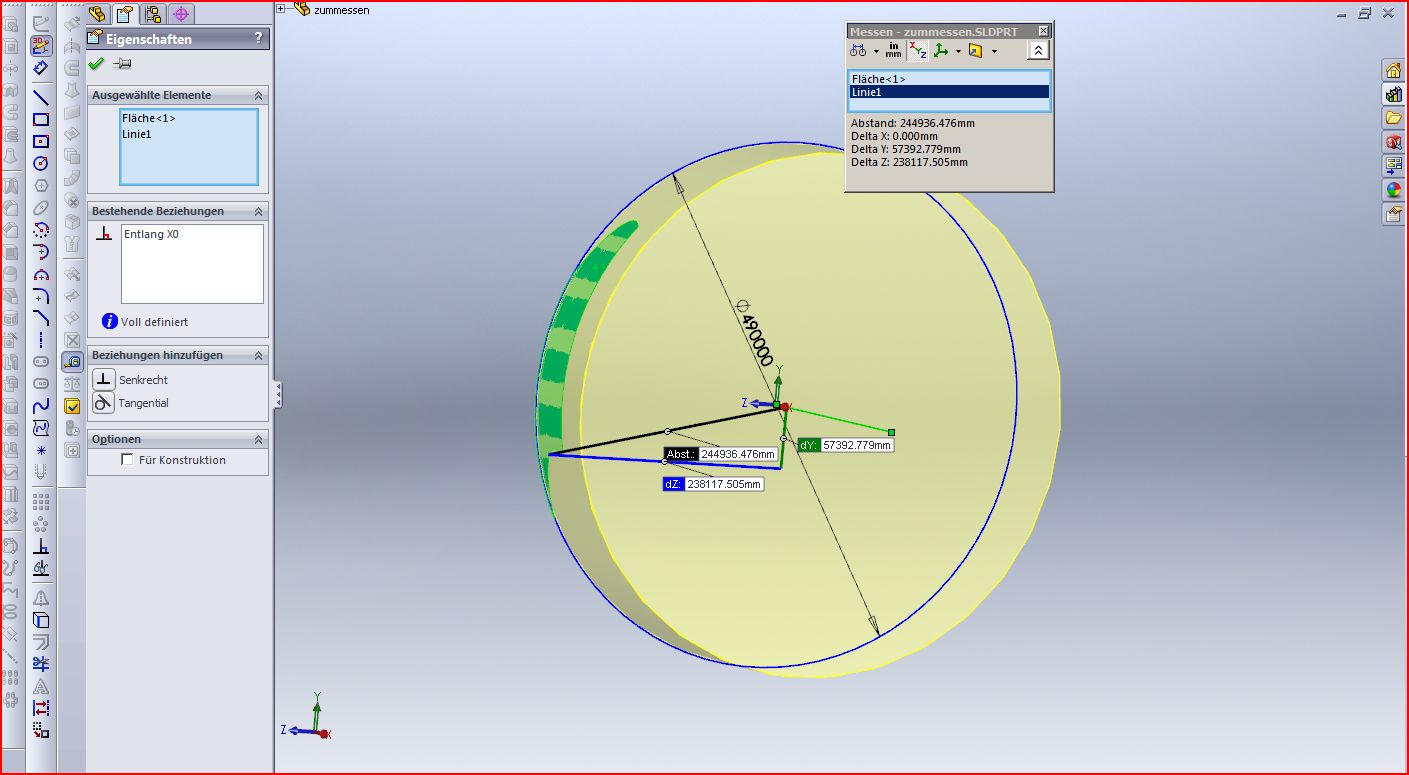Viewport: 1409px width, 775px height.
Task: Select the Circle sketch tool
Action: (41, 163)
